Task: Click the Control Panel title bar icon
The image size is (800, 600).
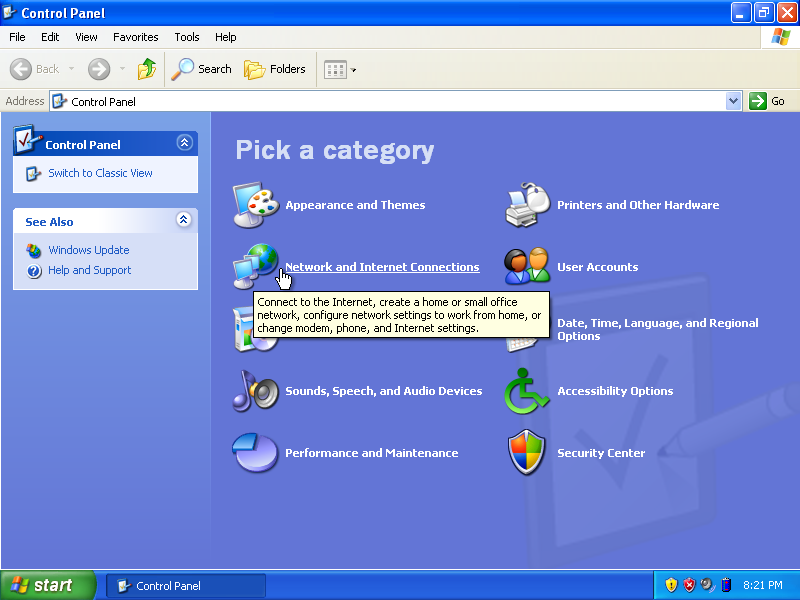Action: [10, 12]
